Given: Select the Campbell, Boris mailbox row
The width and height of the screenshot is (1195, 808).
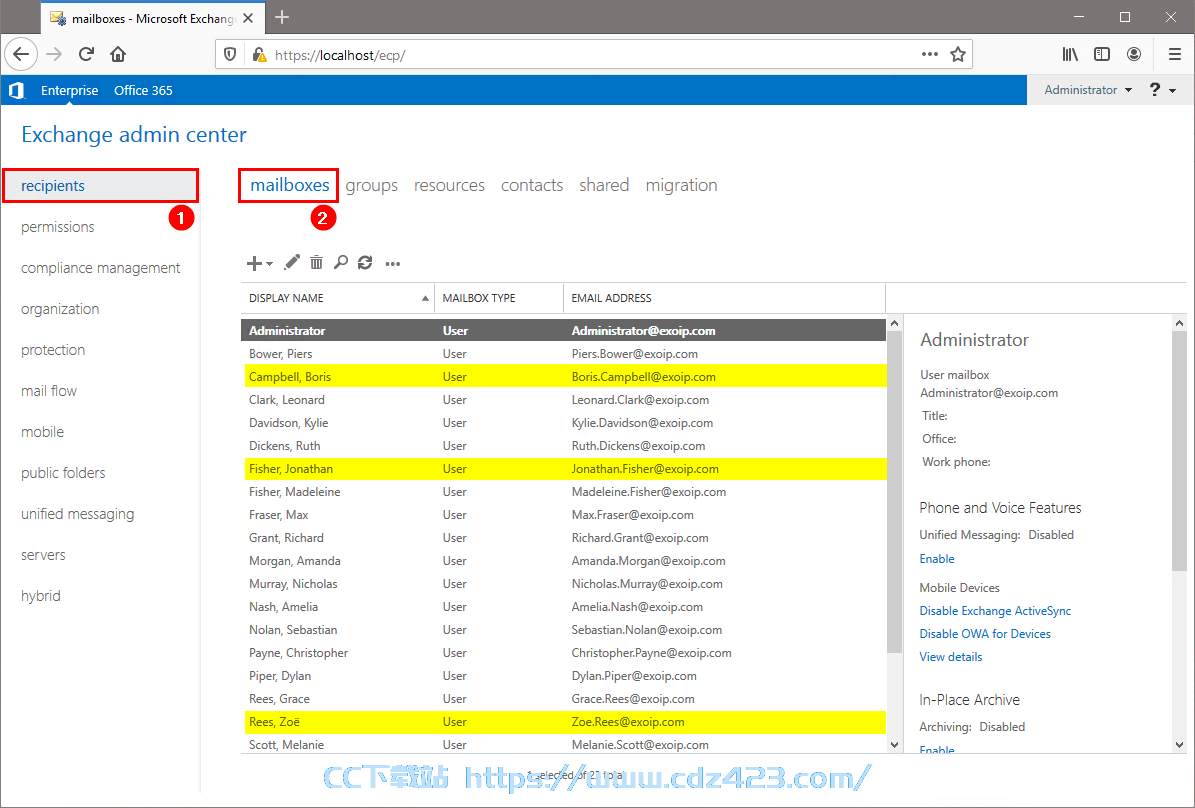Looking at the screenshot, I should 563,377.
